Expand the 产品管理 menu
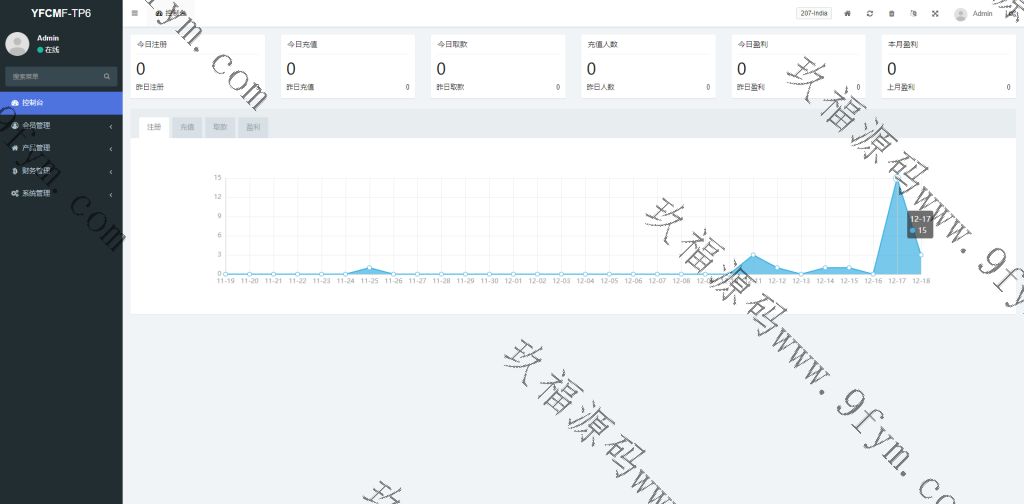The height and width of the screenshot is (504, 1024). click(x=60, y=148)
